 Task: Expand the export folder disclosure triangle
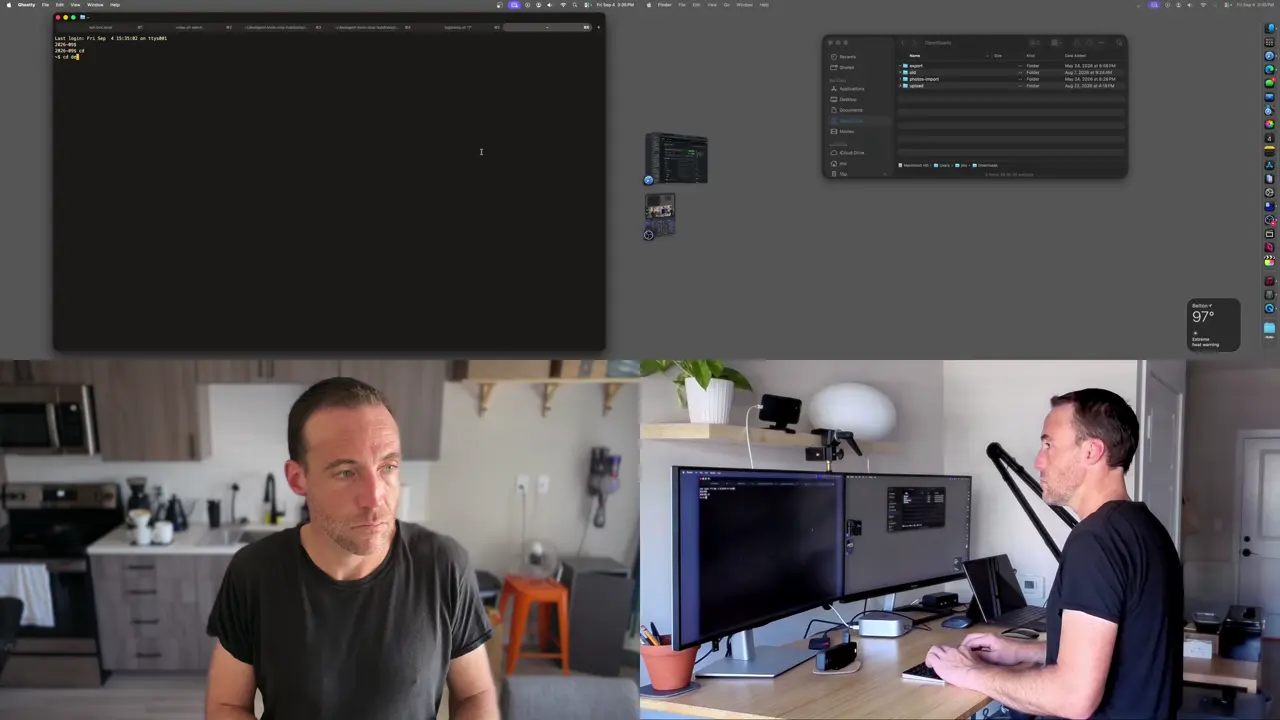900,66
